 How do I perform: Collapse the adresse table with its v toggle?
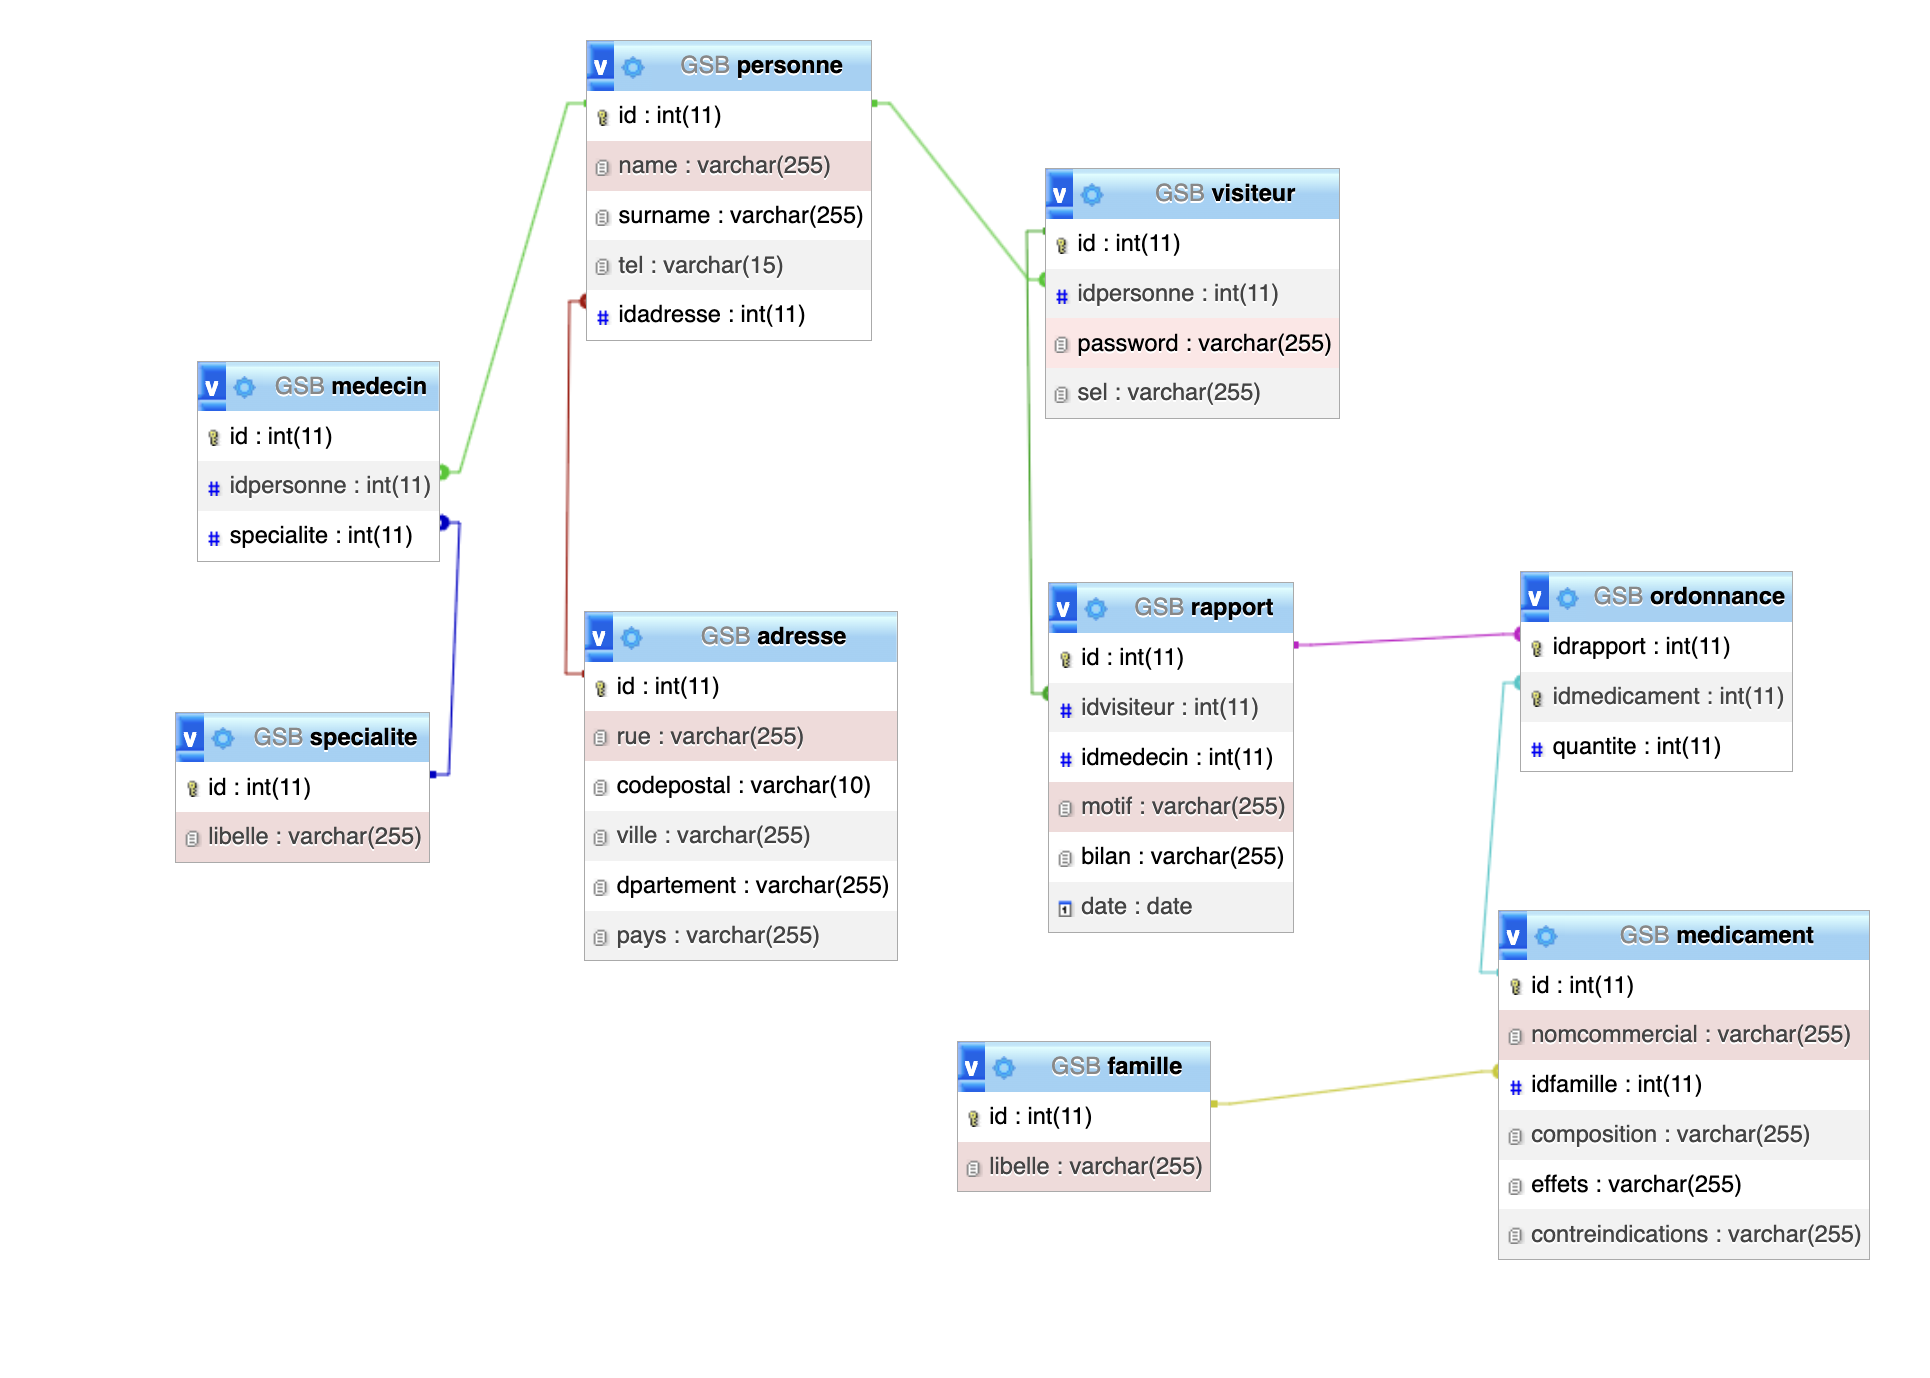coord(598,637)
